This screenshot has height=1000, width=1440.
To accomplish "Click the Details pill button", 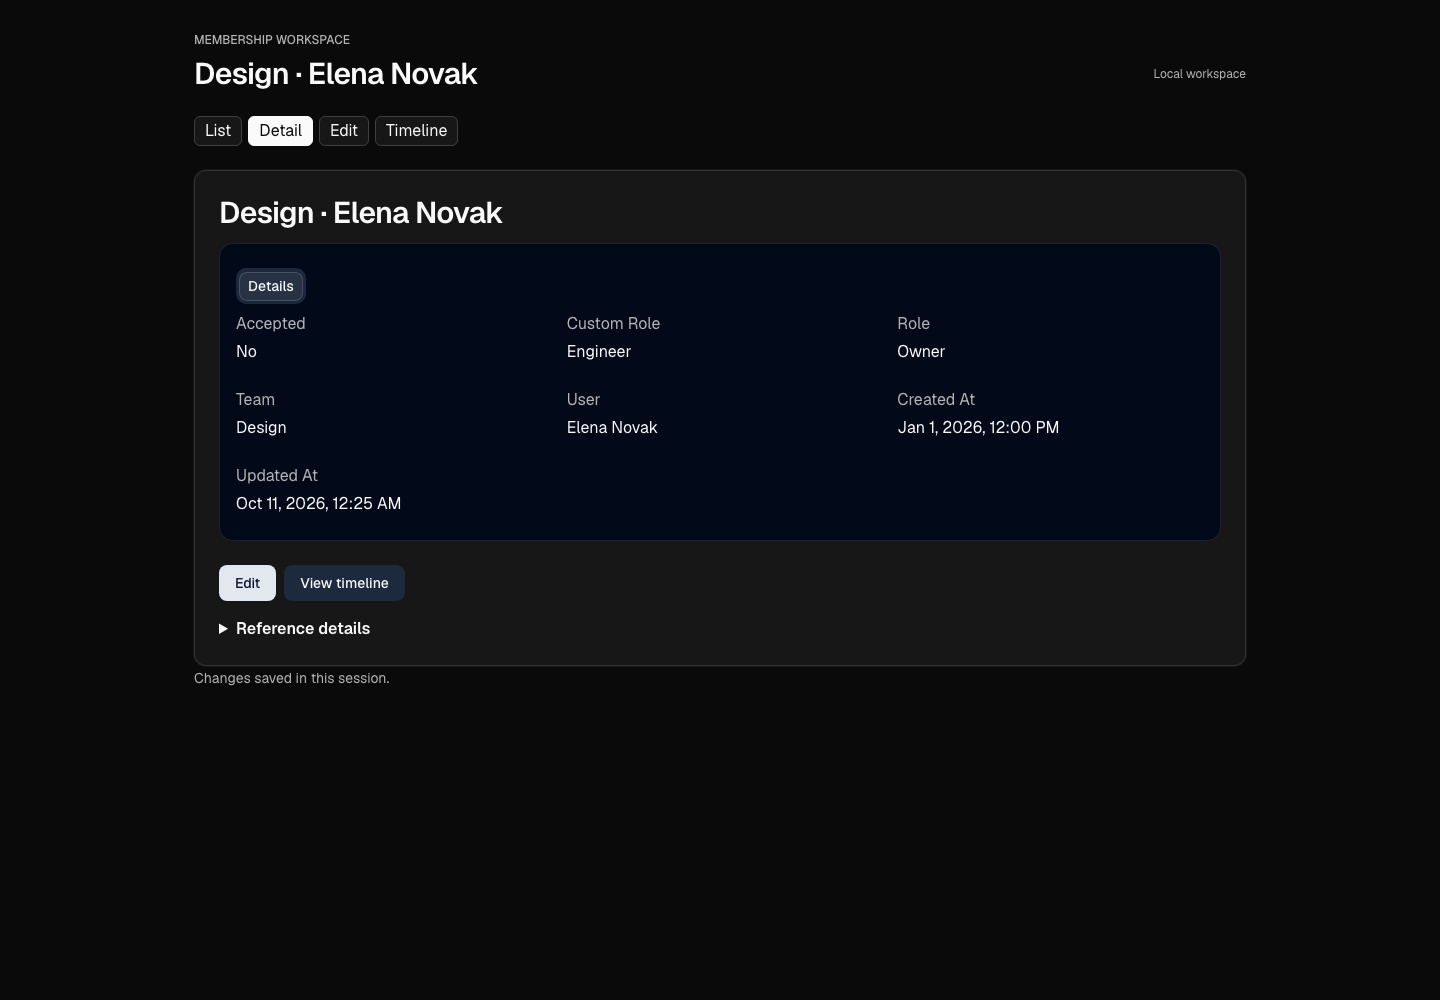I will [x=271, y=286].
